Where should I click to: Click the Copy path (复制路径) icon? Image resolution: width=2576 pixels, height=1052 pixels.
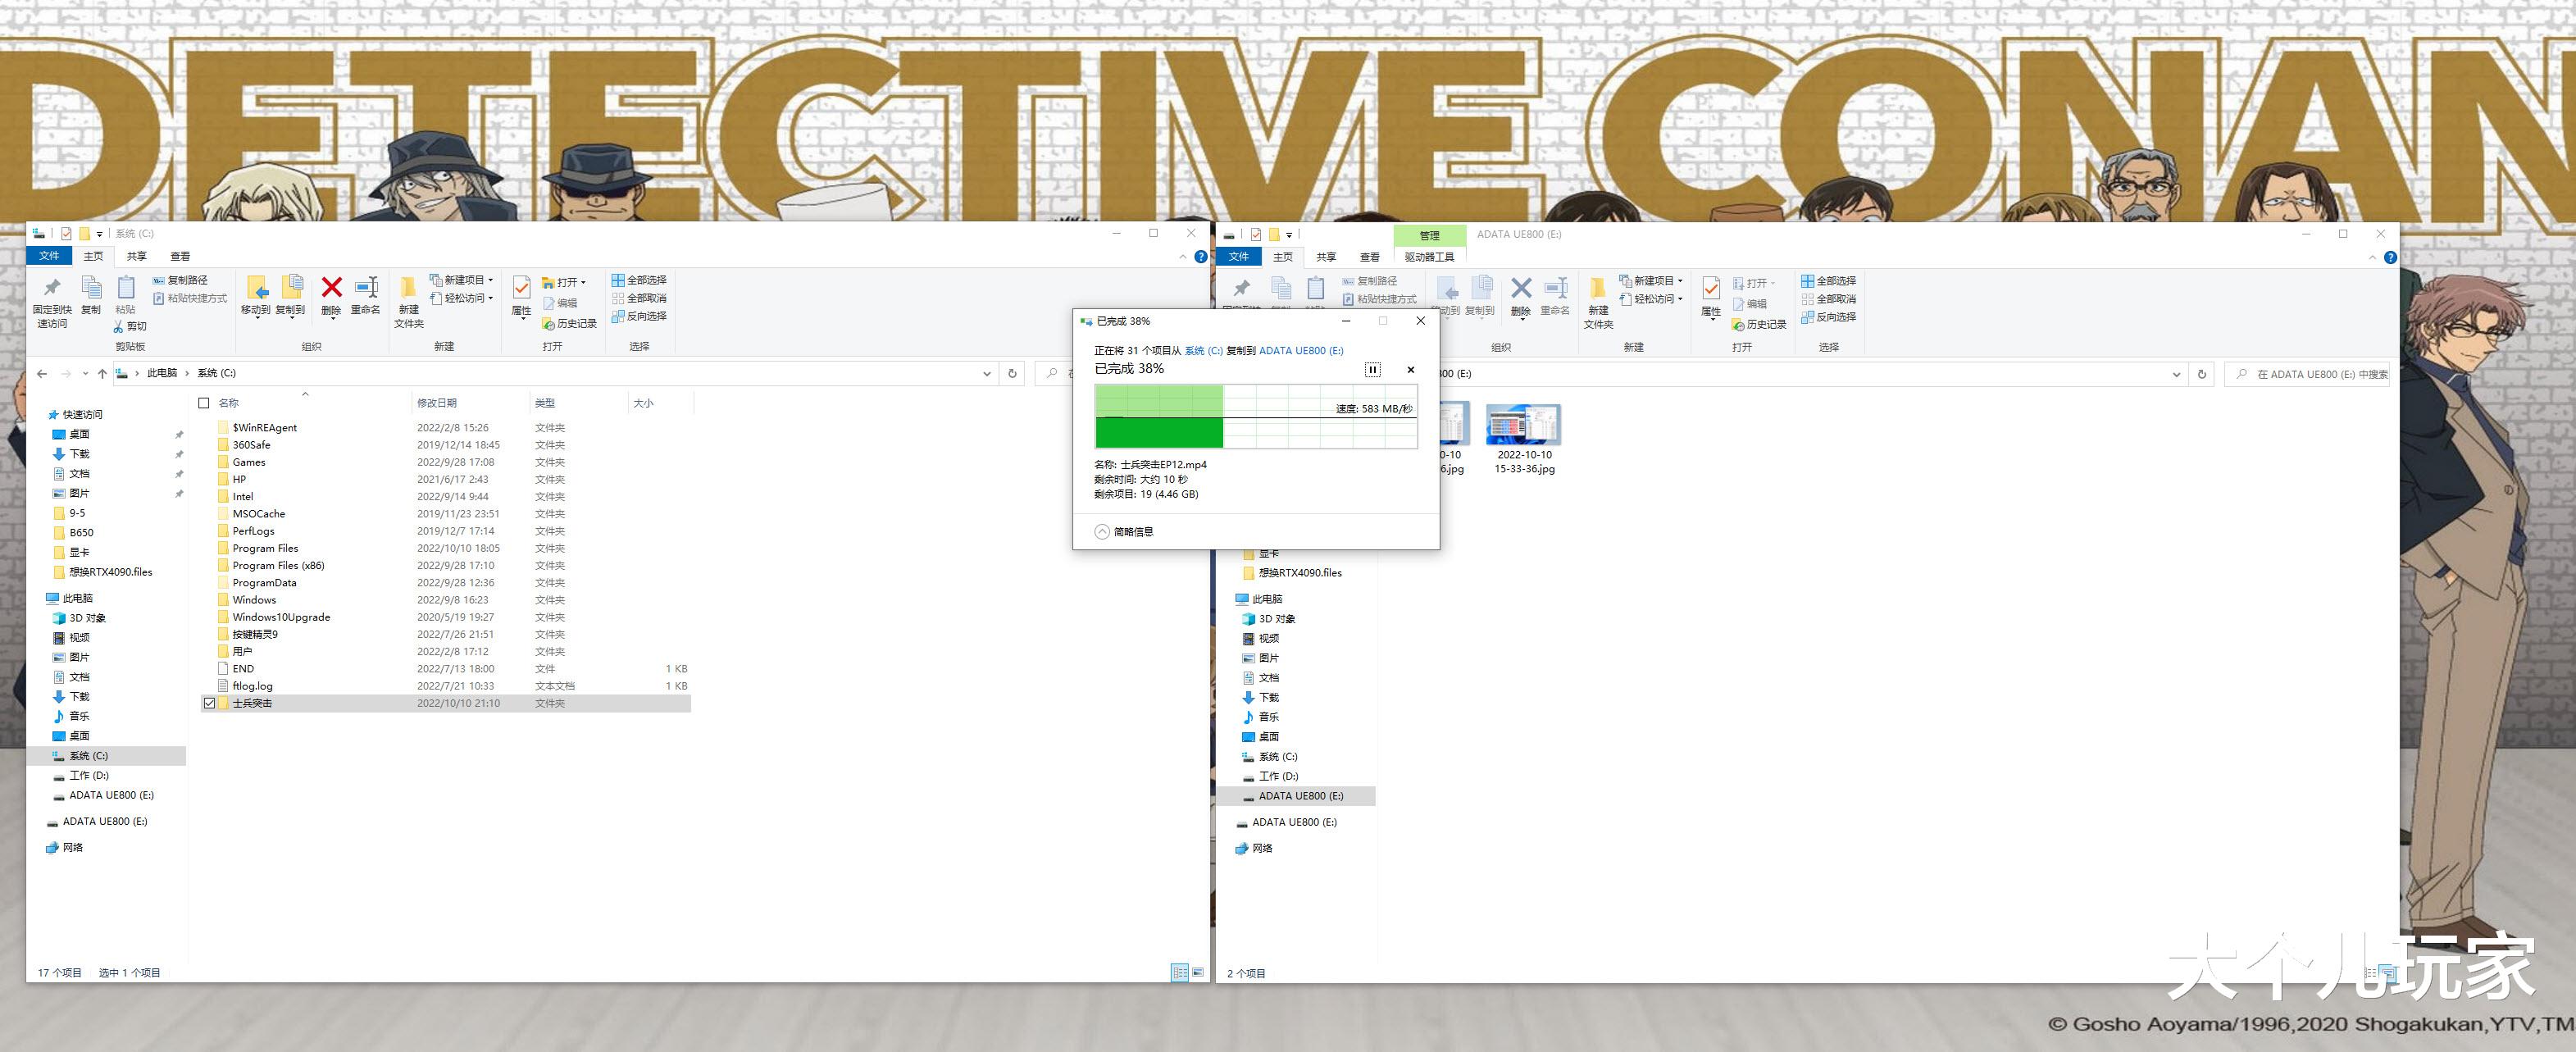click(x=158, y=280)
